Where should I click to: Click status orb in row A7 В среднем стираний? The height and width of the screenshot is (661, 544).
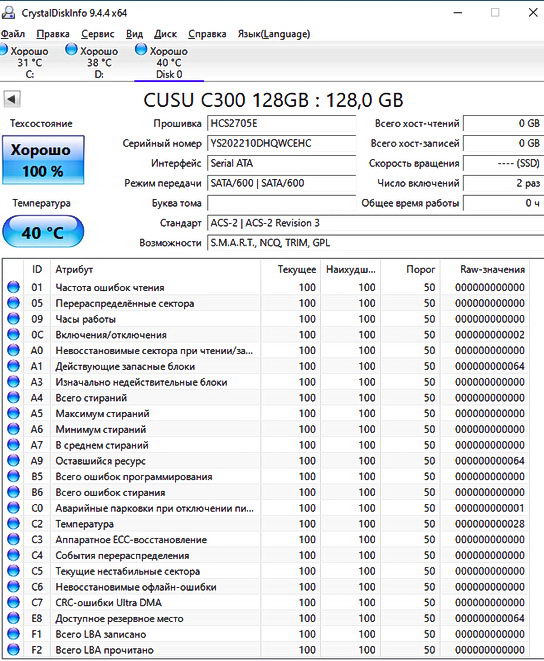coord(13,445)
